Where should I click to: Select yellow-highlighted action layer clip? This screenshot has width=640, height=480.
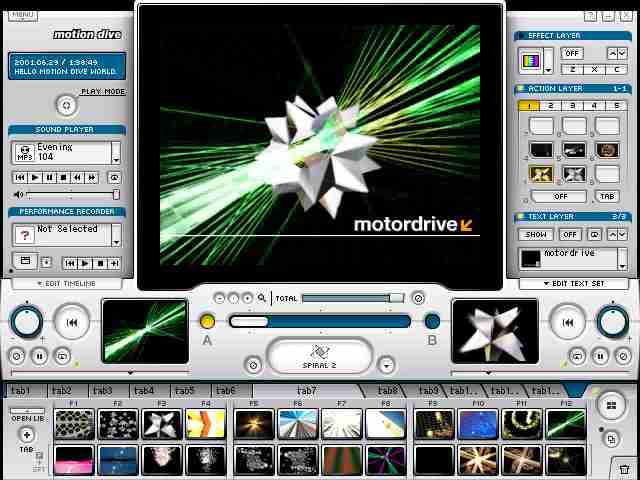(x=541, y=174)
